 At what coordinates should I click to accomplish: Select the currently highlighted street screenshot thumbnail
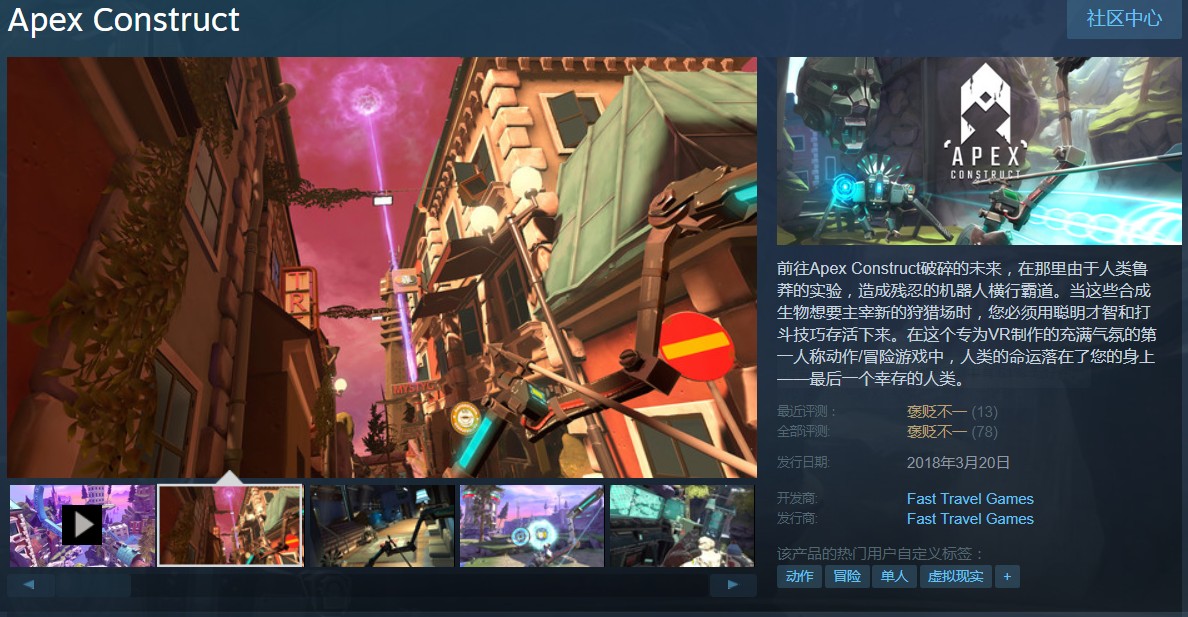coord(231,525)
